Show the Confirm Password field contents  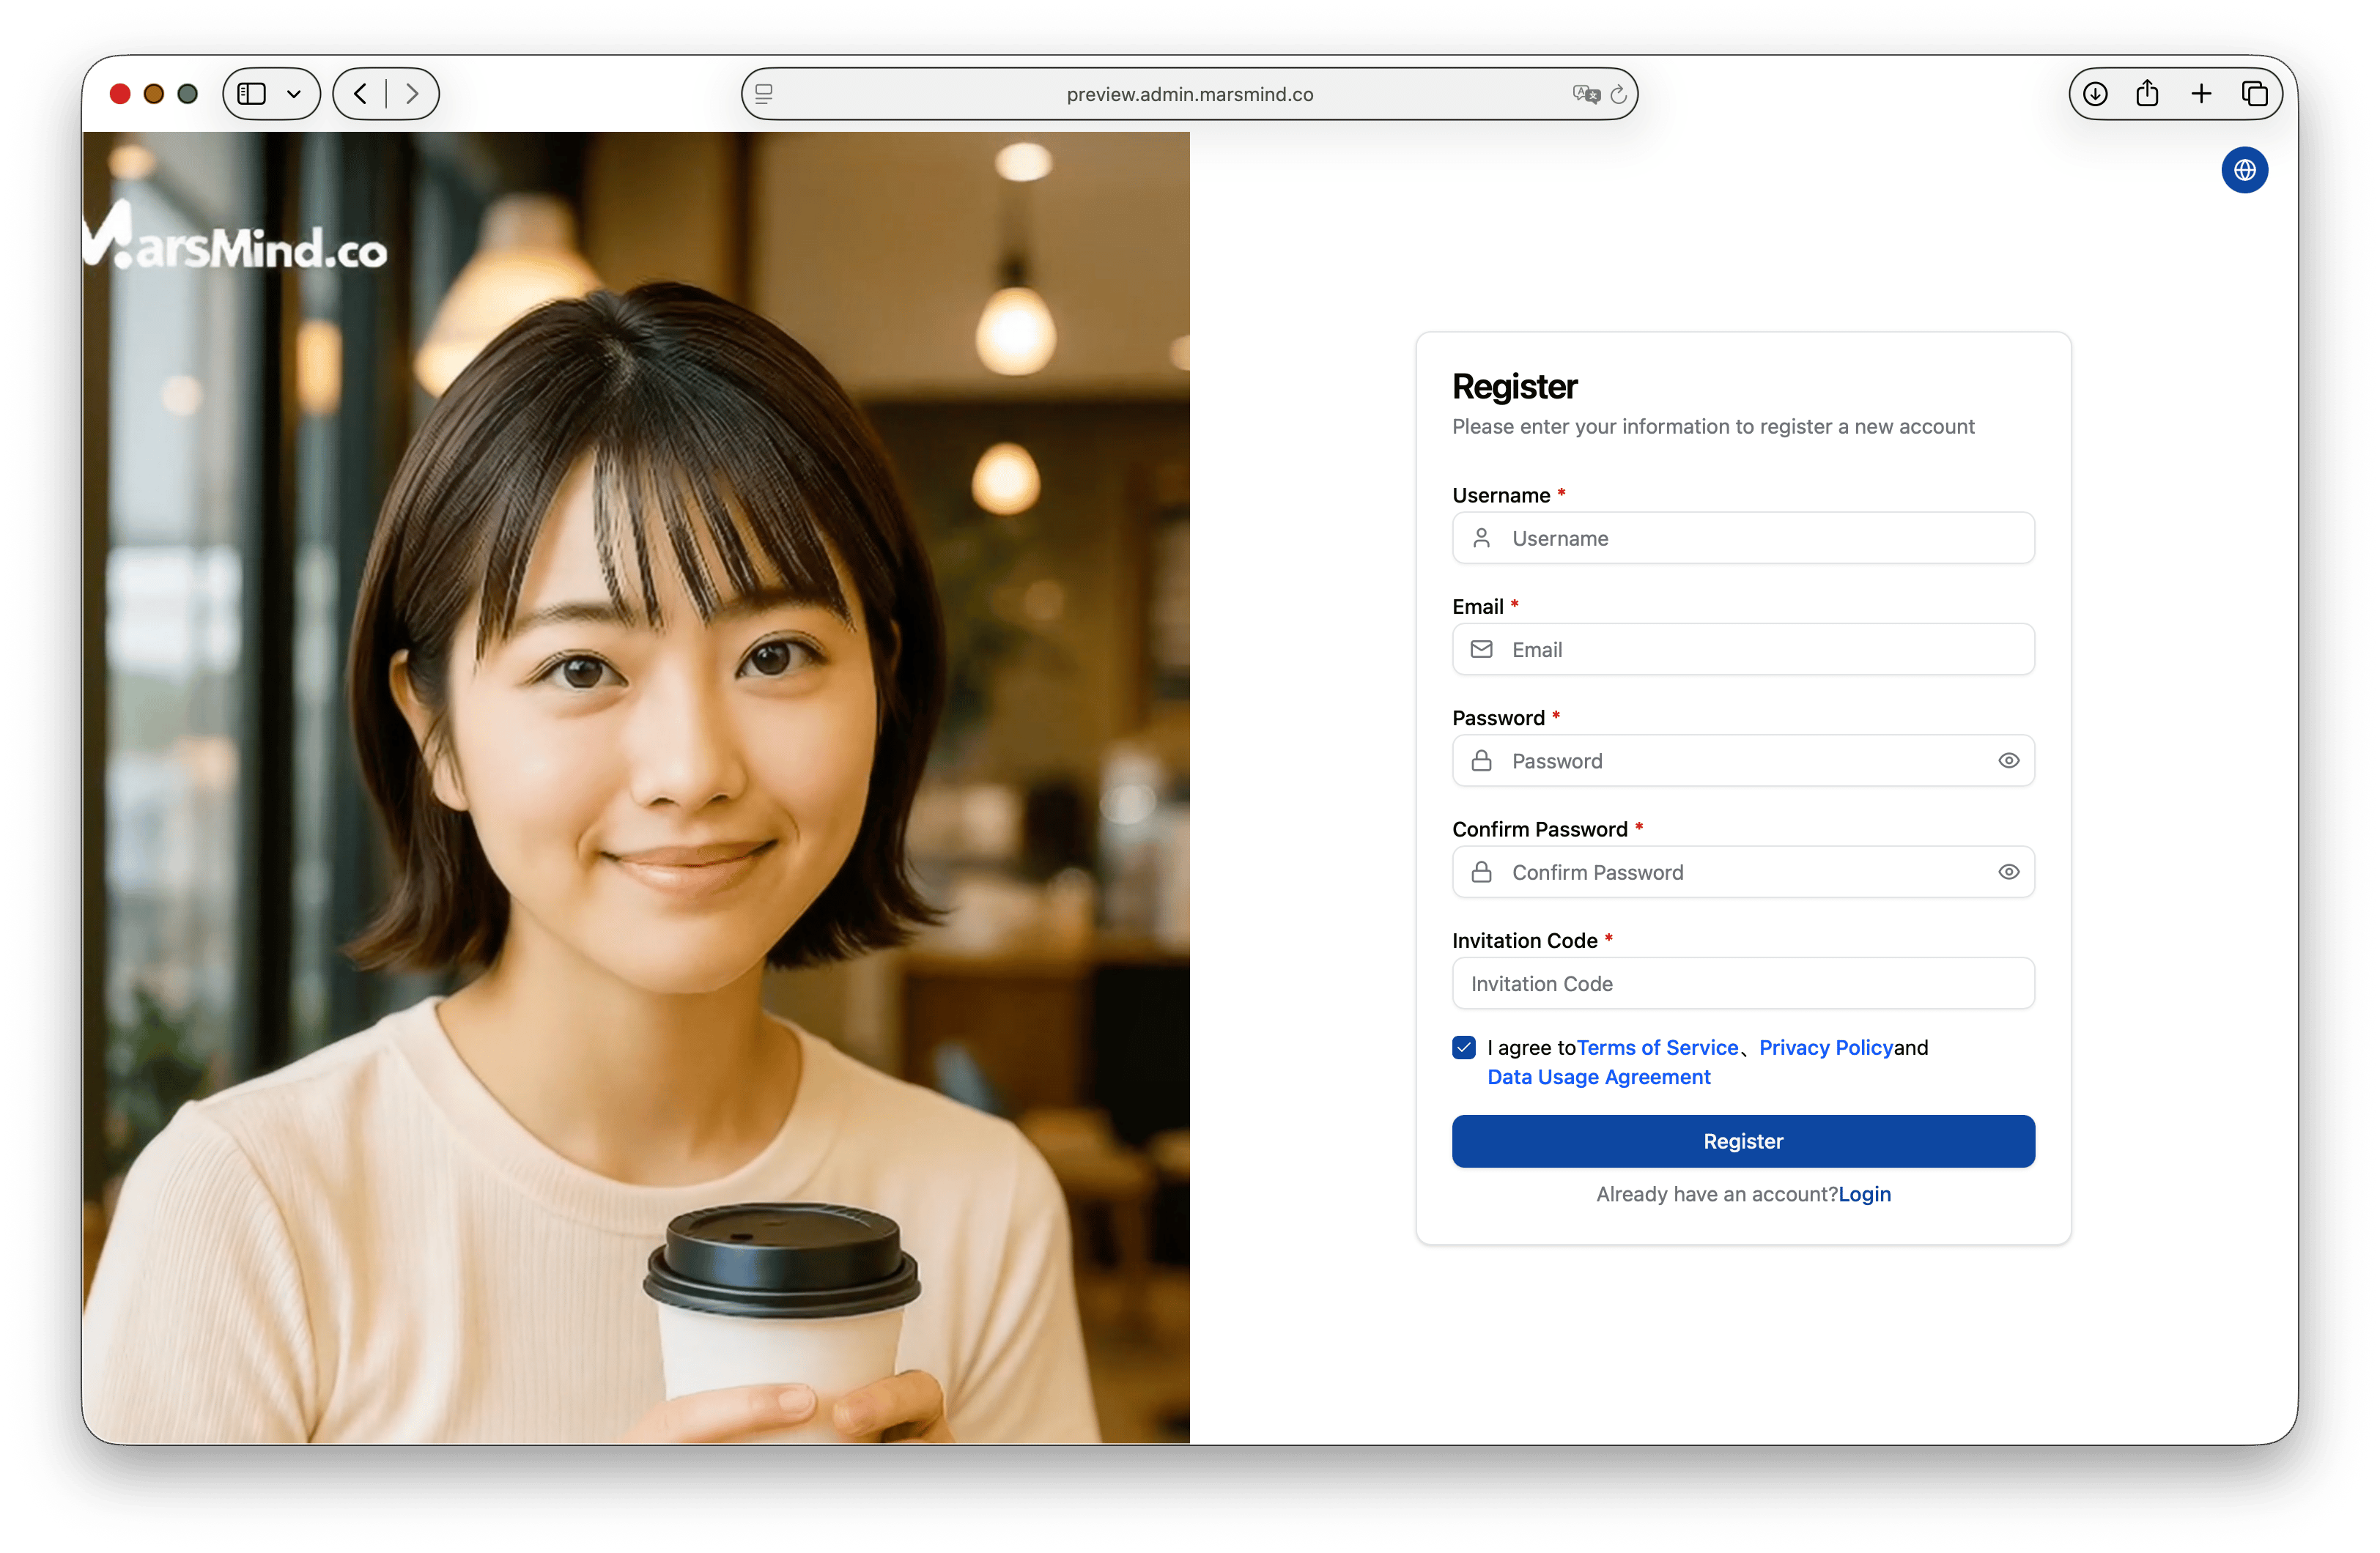pos(2008,872)
